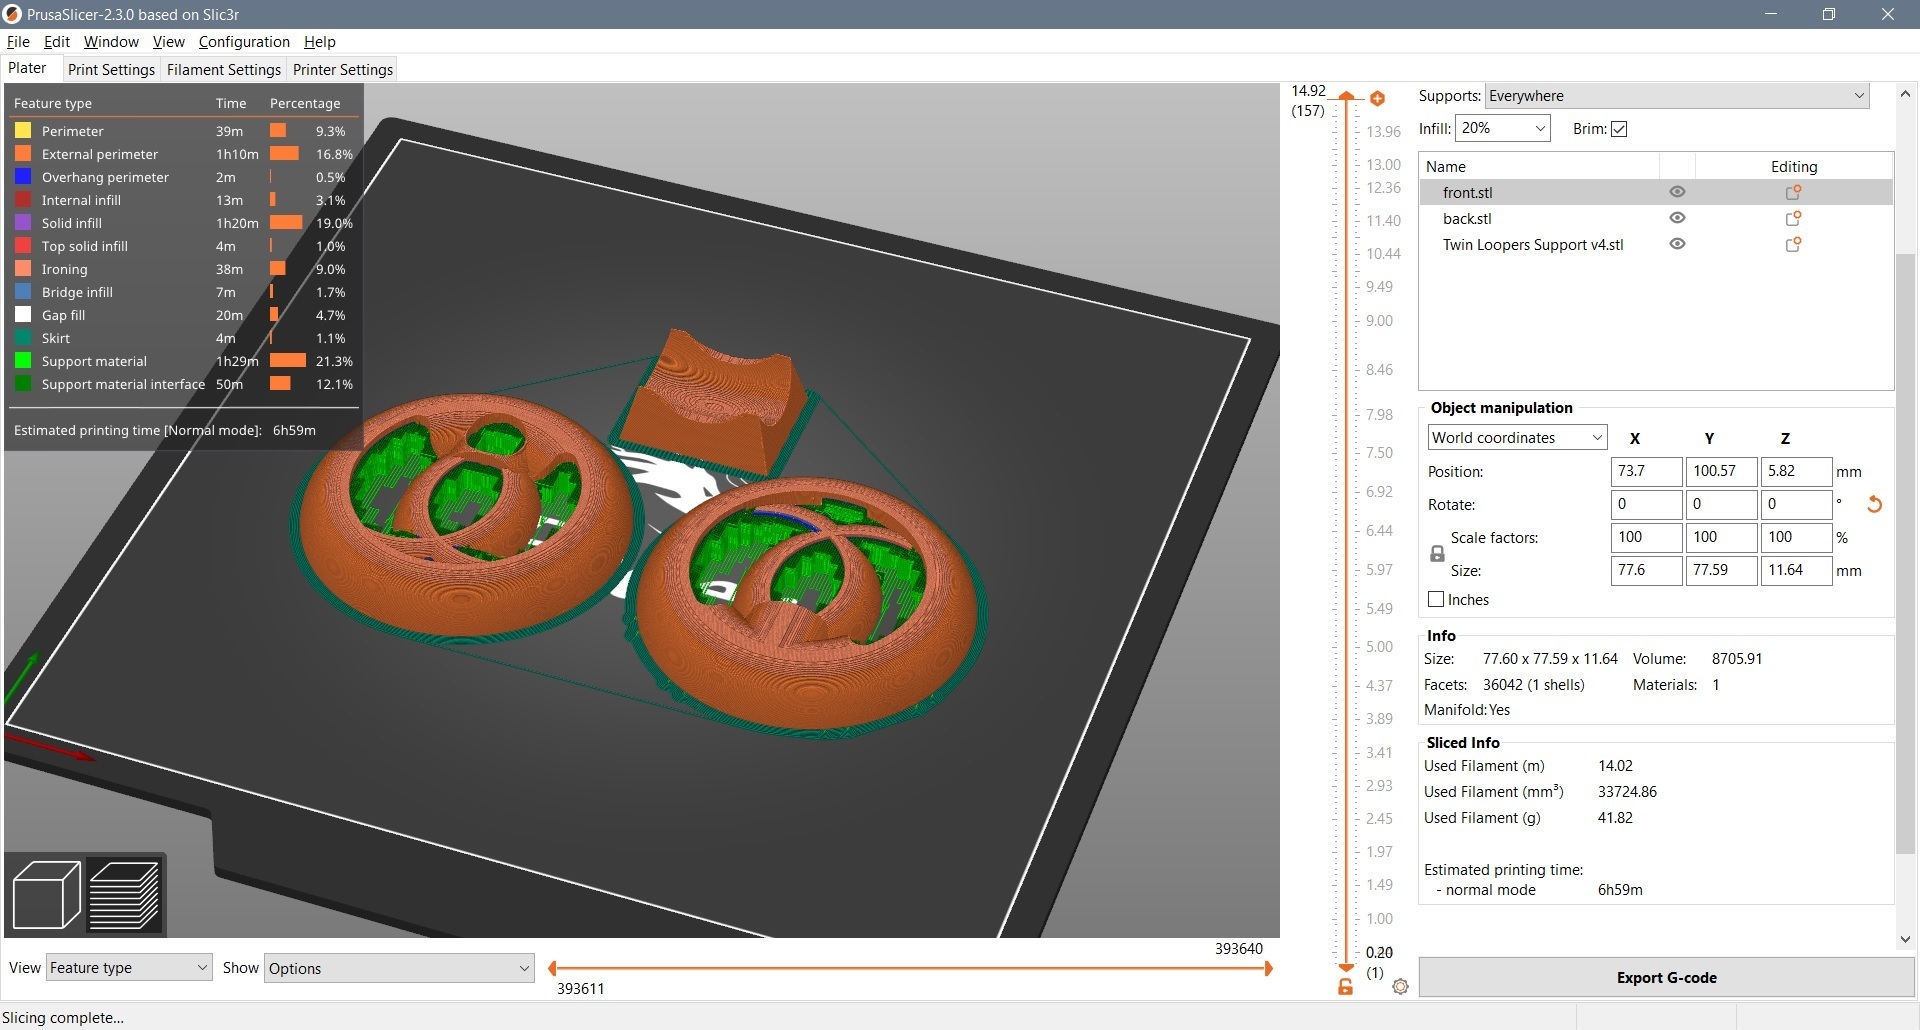The image size is (1920, 1030).
Task: Hide front.stl using its eye icon
Action: coord(1677,192)
